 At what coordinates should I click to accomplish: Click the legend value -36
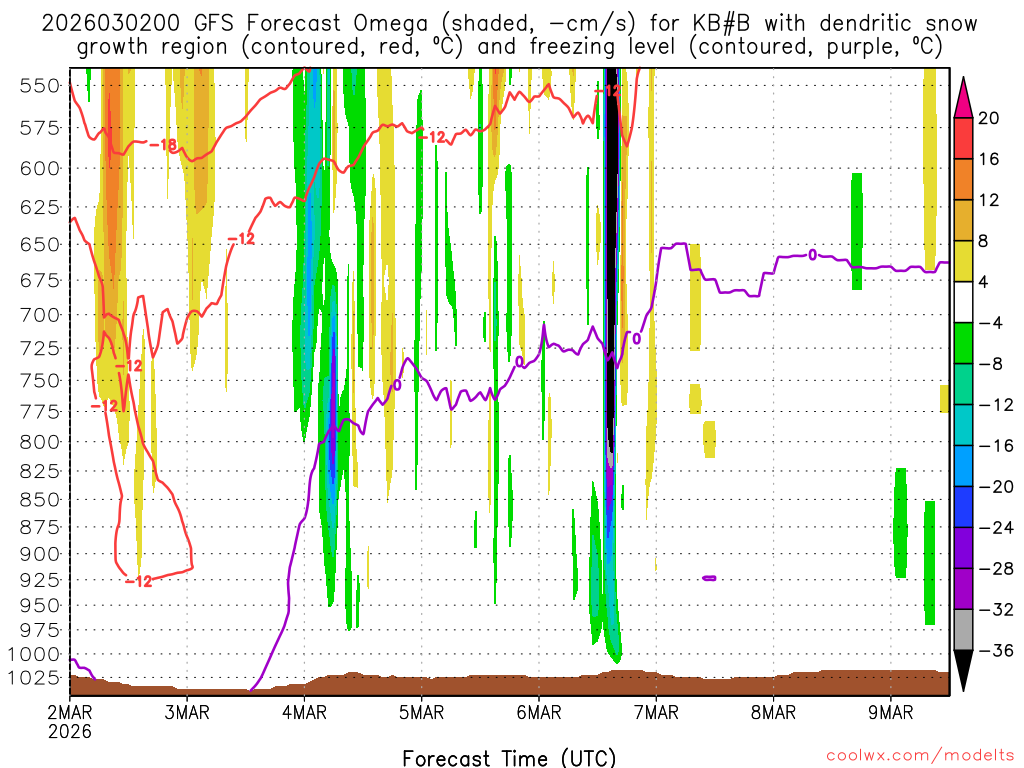click(x=995, y=650)
